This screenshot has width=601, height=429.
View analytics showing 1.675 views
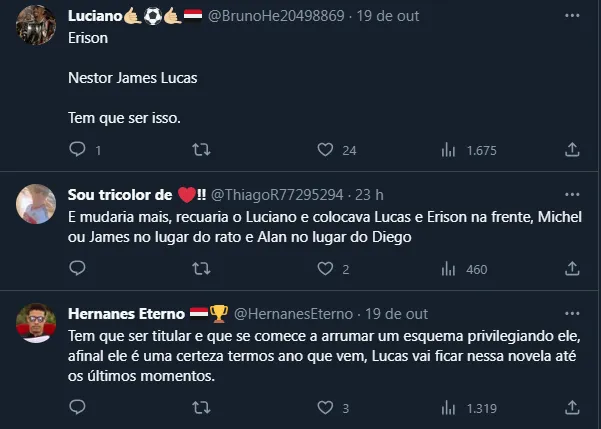point(448,150)
